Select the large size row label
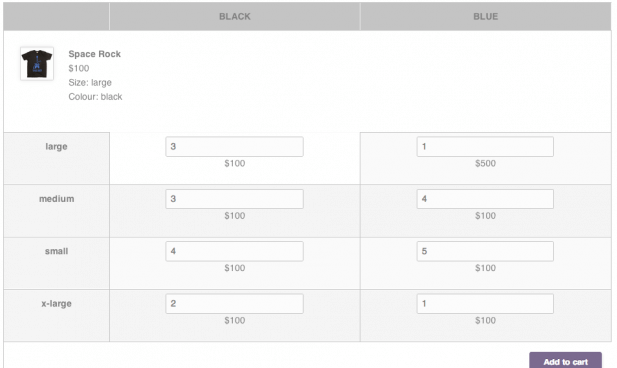 tap(56, 146)
